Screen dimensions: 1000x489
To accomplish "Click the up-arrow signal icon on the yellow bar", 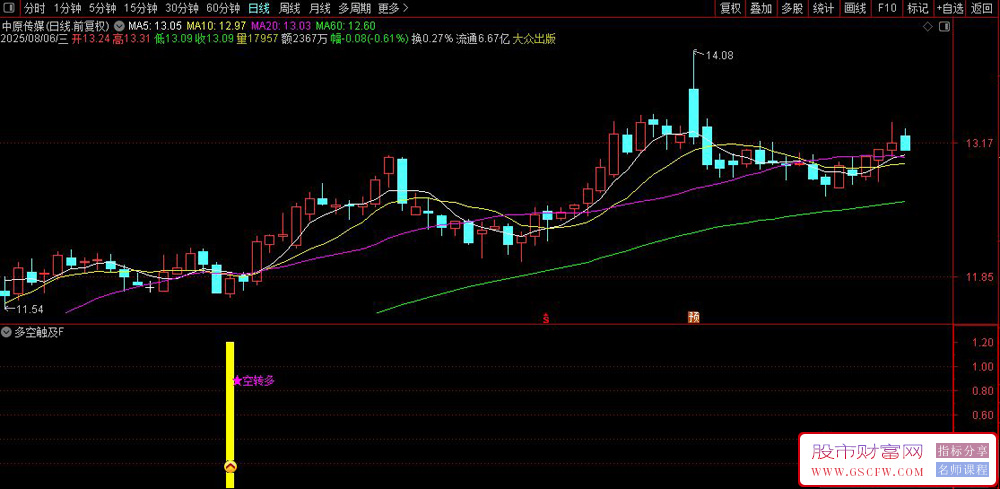I will (x=230, y=467).
